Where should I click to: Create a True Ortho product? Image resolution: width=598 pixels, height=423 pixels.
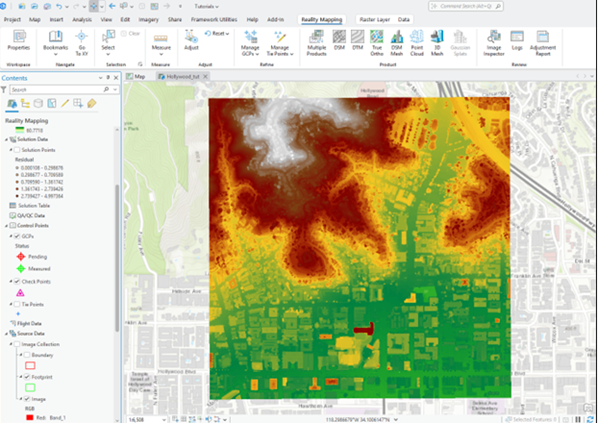coord(377,43)
